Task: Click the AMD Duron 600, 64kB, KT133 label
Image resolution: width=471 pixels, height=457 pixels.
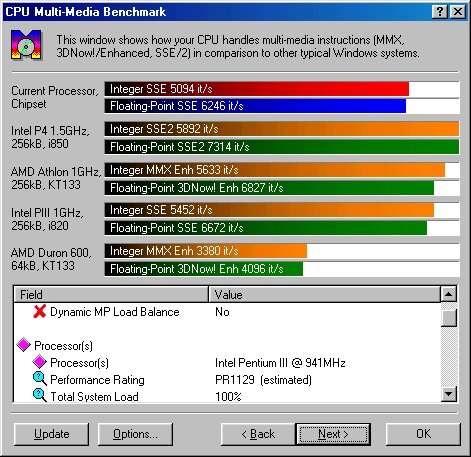Action: point(51,259)
